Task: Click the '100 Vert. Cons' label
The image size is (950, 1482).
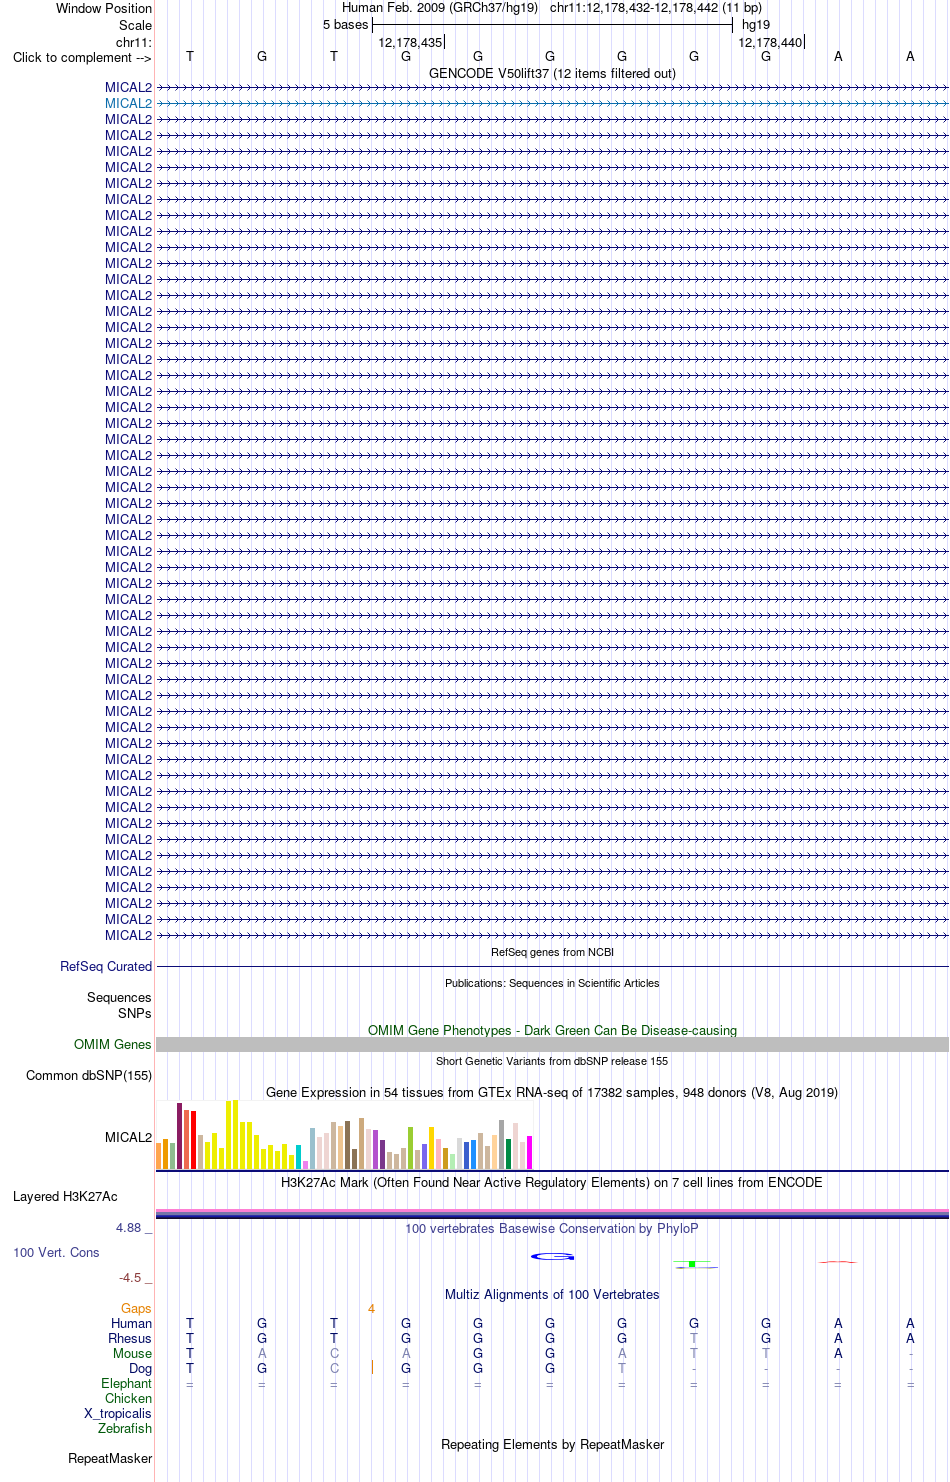Action: click(x=56, y=1252)
